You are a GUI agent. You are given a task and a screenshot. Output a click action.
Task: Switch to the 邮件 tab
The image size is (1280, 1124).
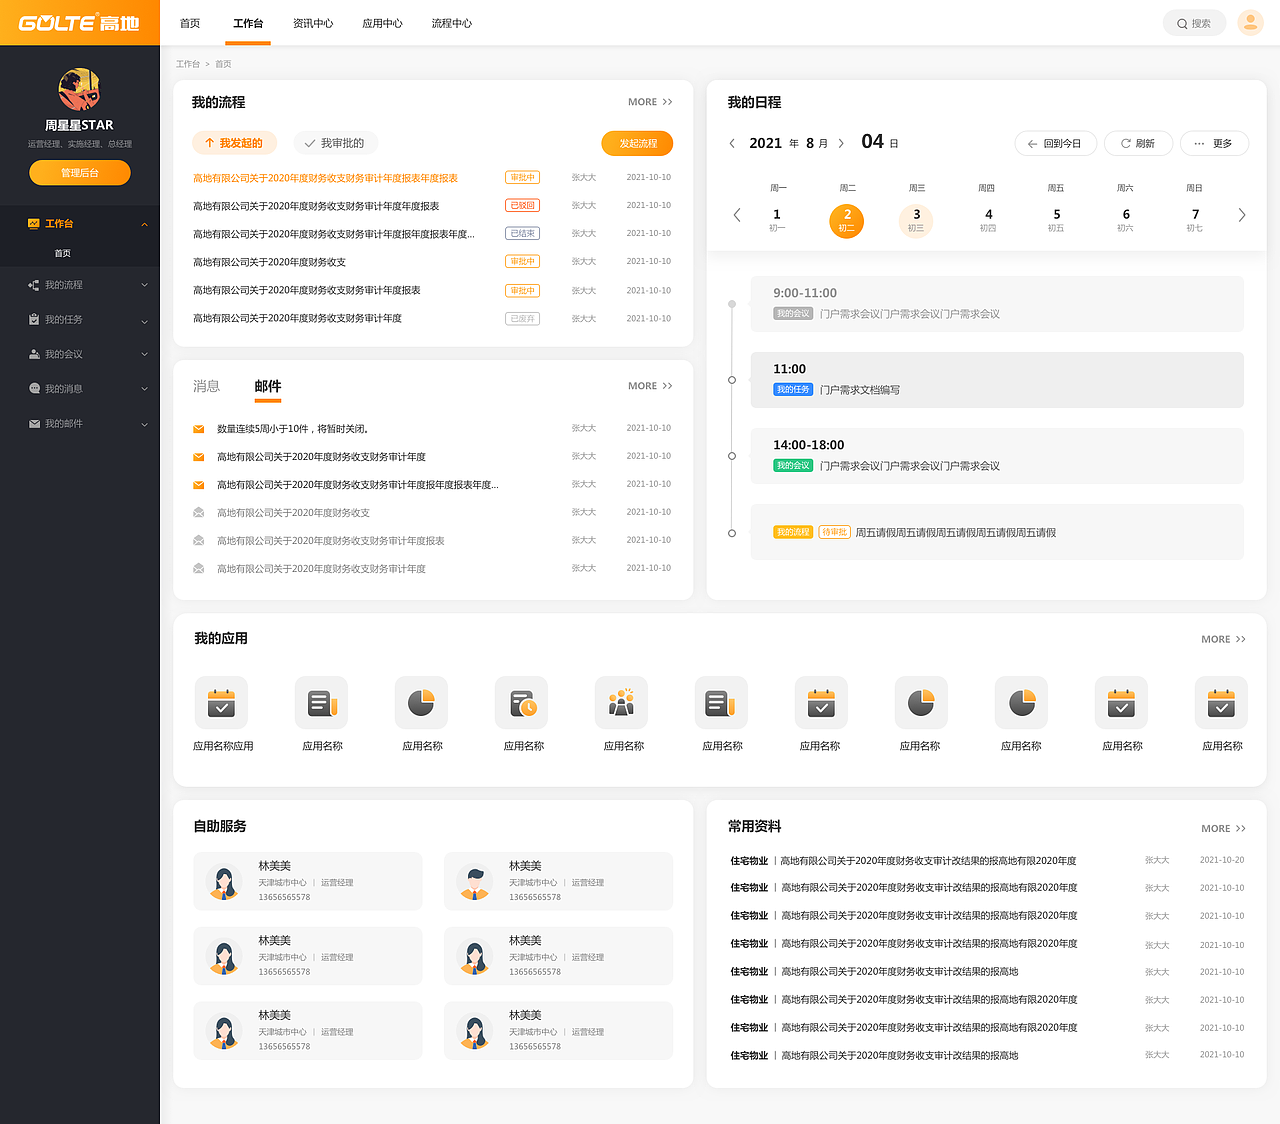pos(268,386)
